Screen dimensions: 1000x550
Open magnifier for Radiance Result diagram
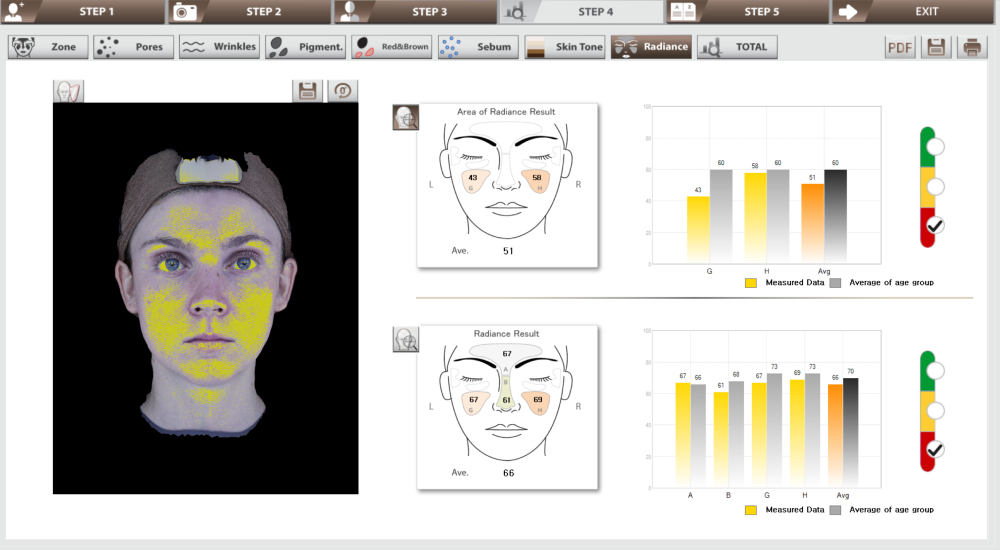pos(406,340)
